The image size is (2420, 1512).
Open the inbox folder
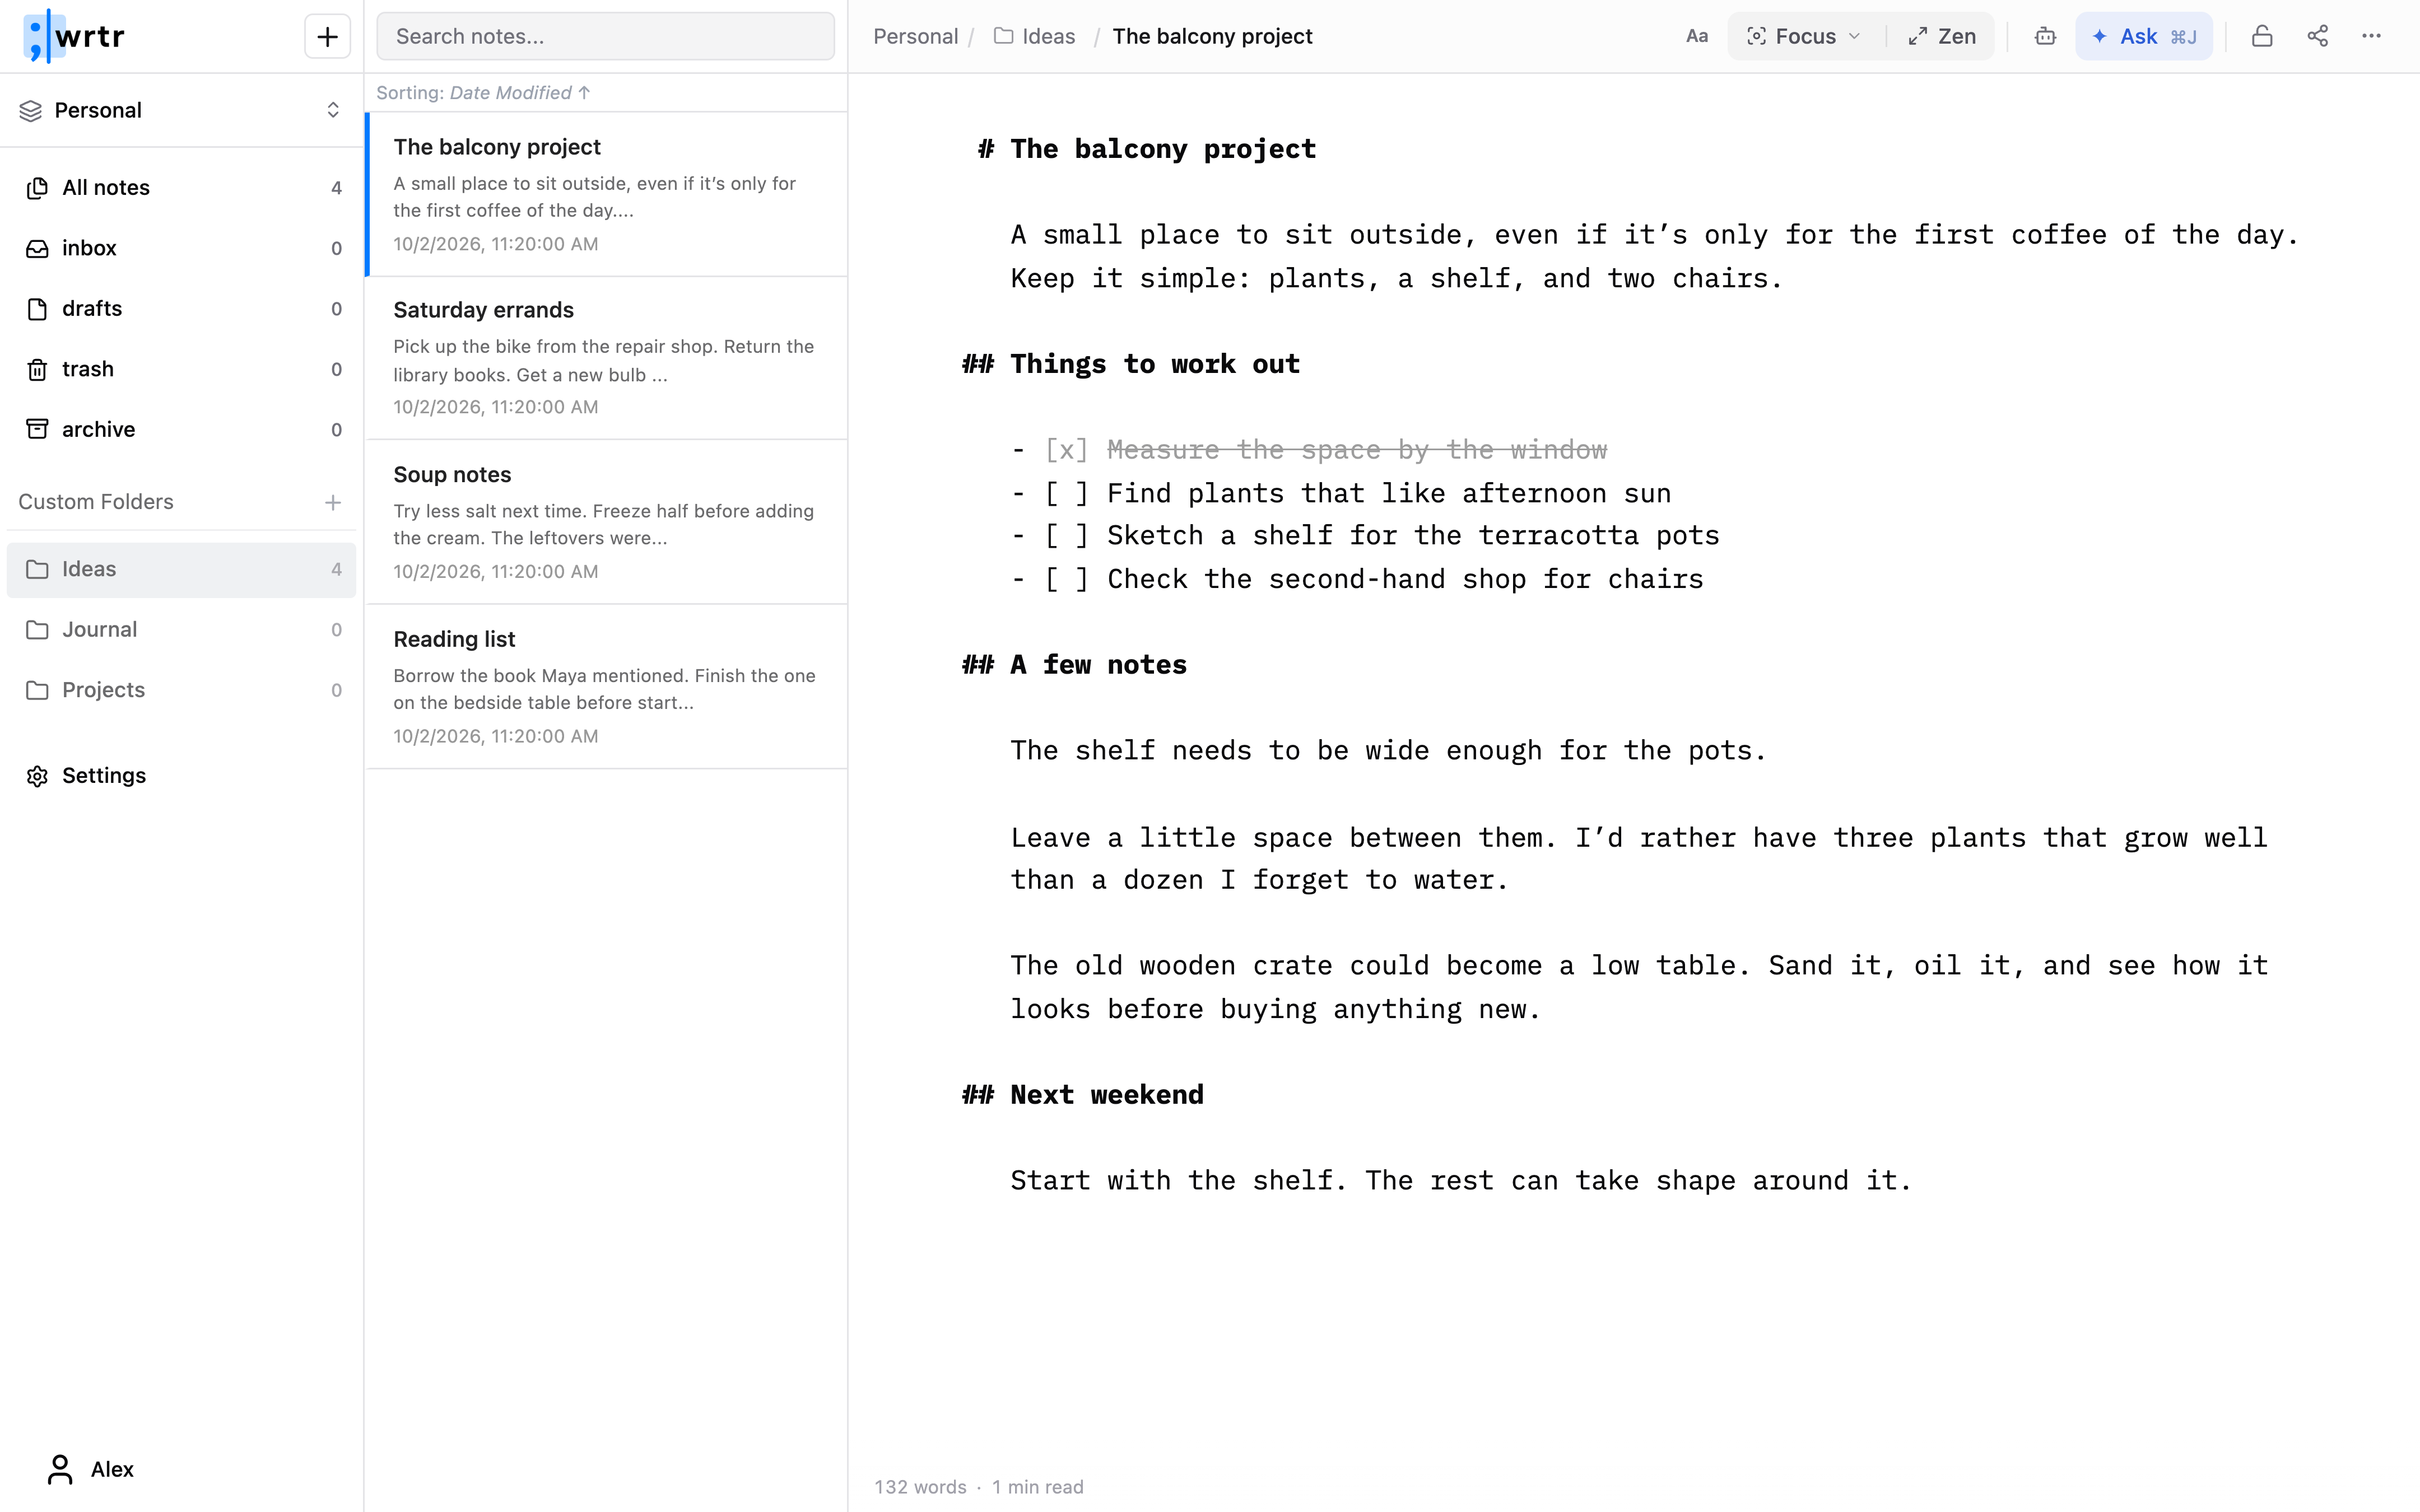coord(181,248)
